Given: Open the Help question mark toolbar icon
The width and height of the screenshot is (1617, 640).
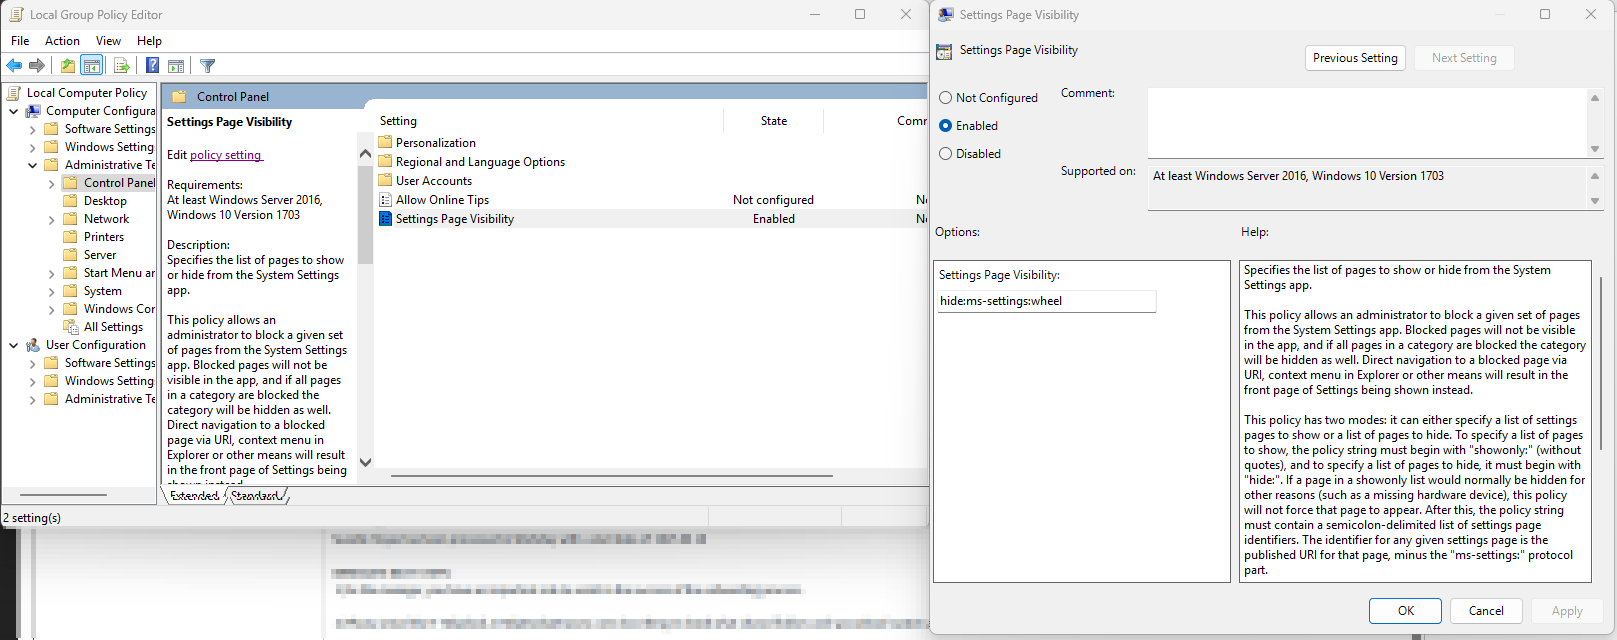Looking at the screenshot, I should click(x=152, y=66).
